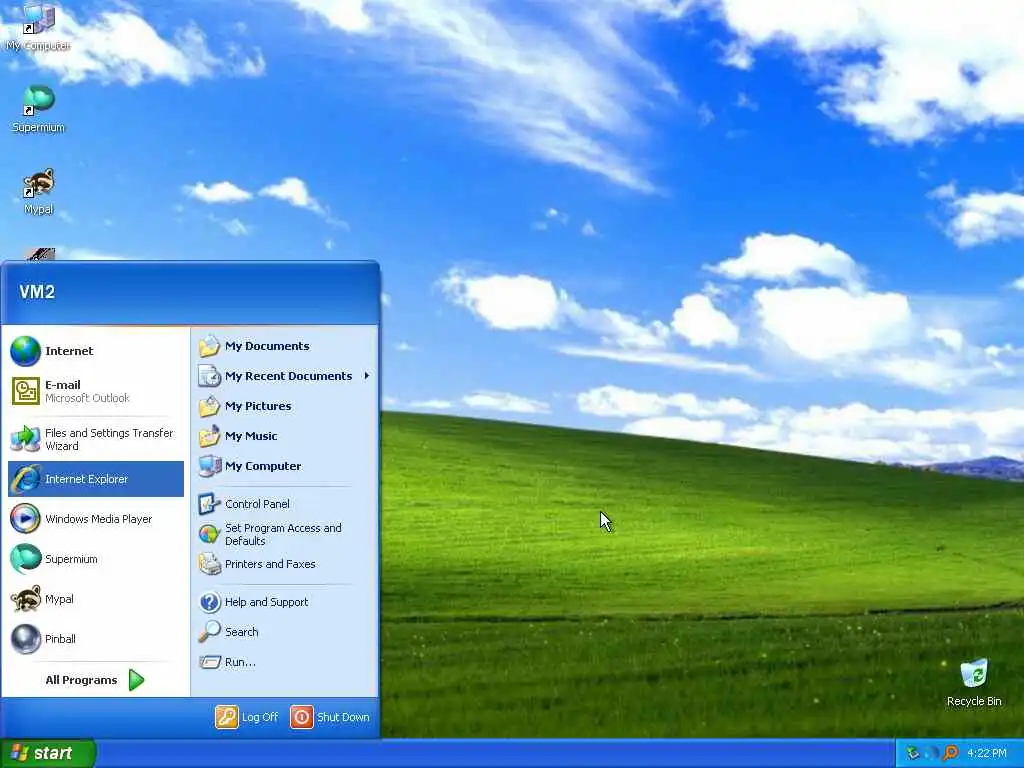Launch Files and Settings Transfer Wizard icon

(25, 439)
